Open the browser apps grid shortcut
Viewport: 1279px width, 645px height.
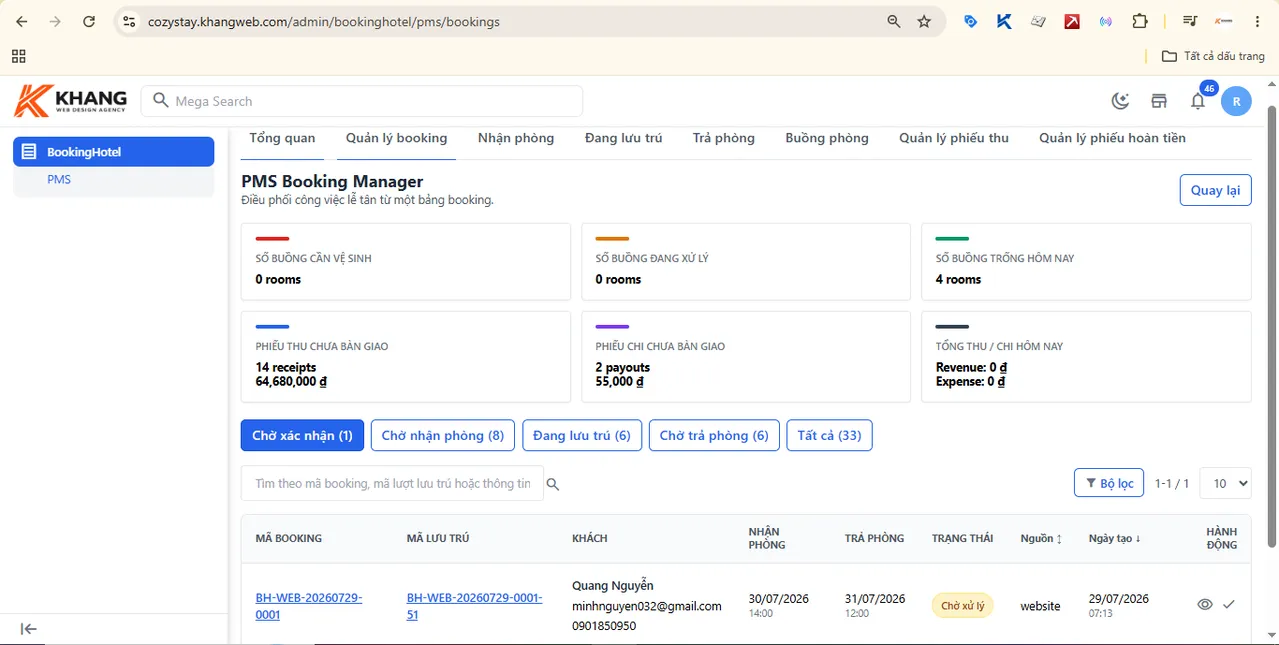19,56
